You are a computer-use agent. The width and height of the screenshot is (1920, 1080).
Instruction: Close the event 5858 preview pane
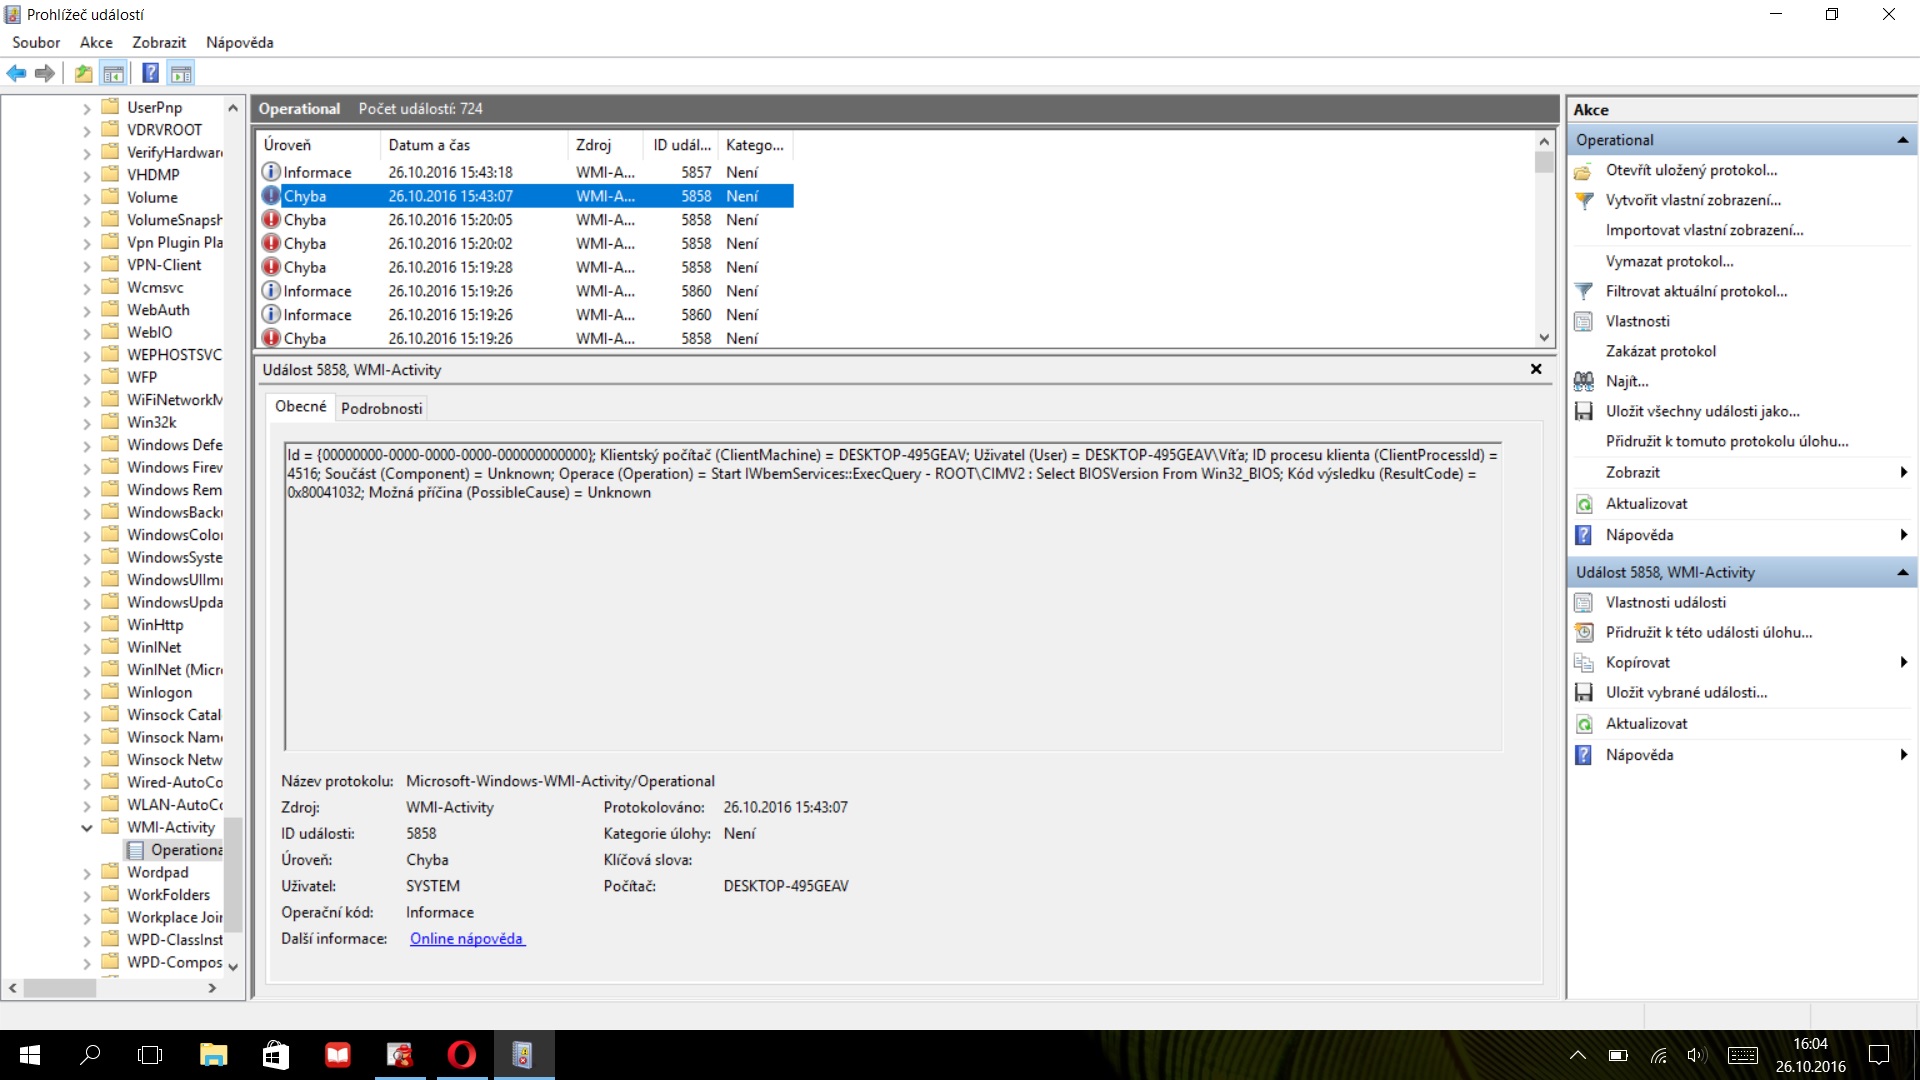1536,369
